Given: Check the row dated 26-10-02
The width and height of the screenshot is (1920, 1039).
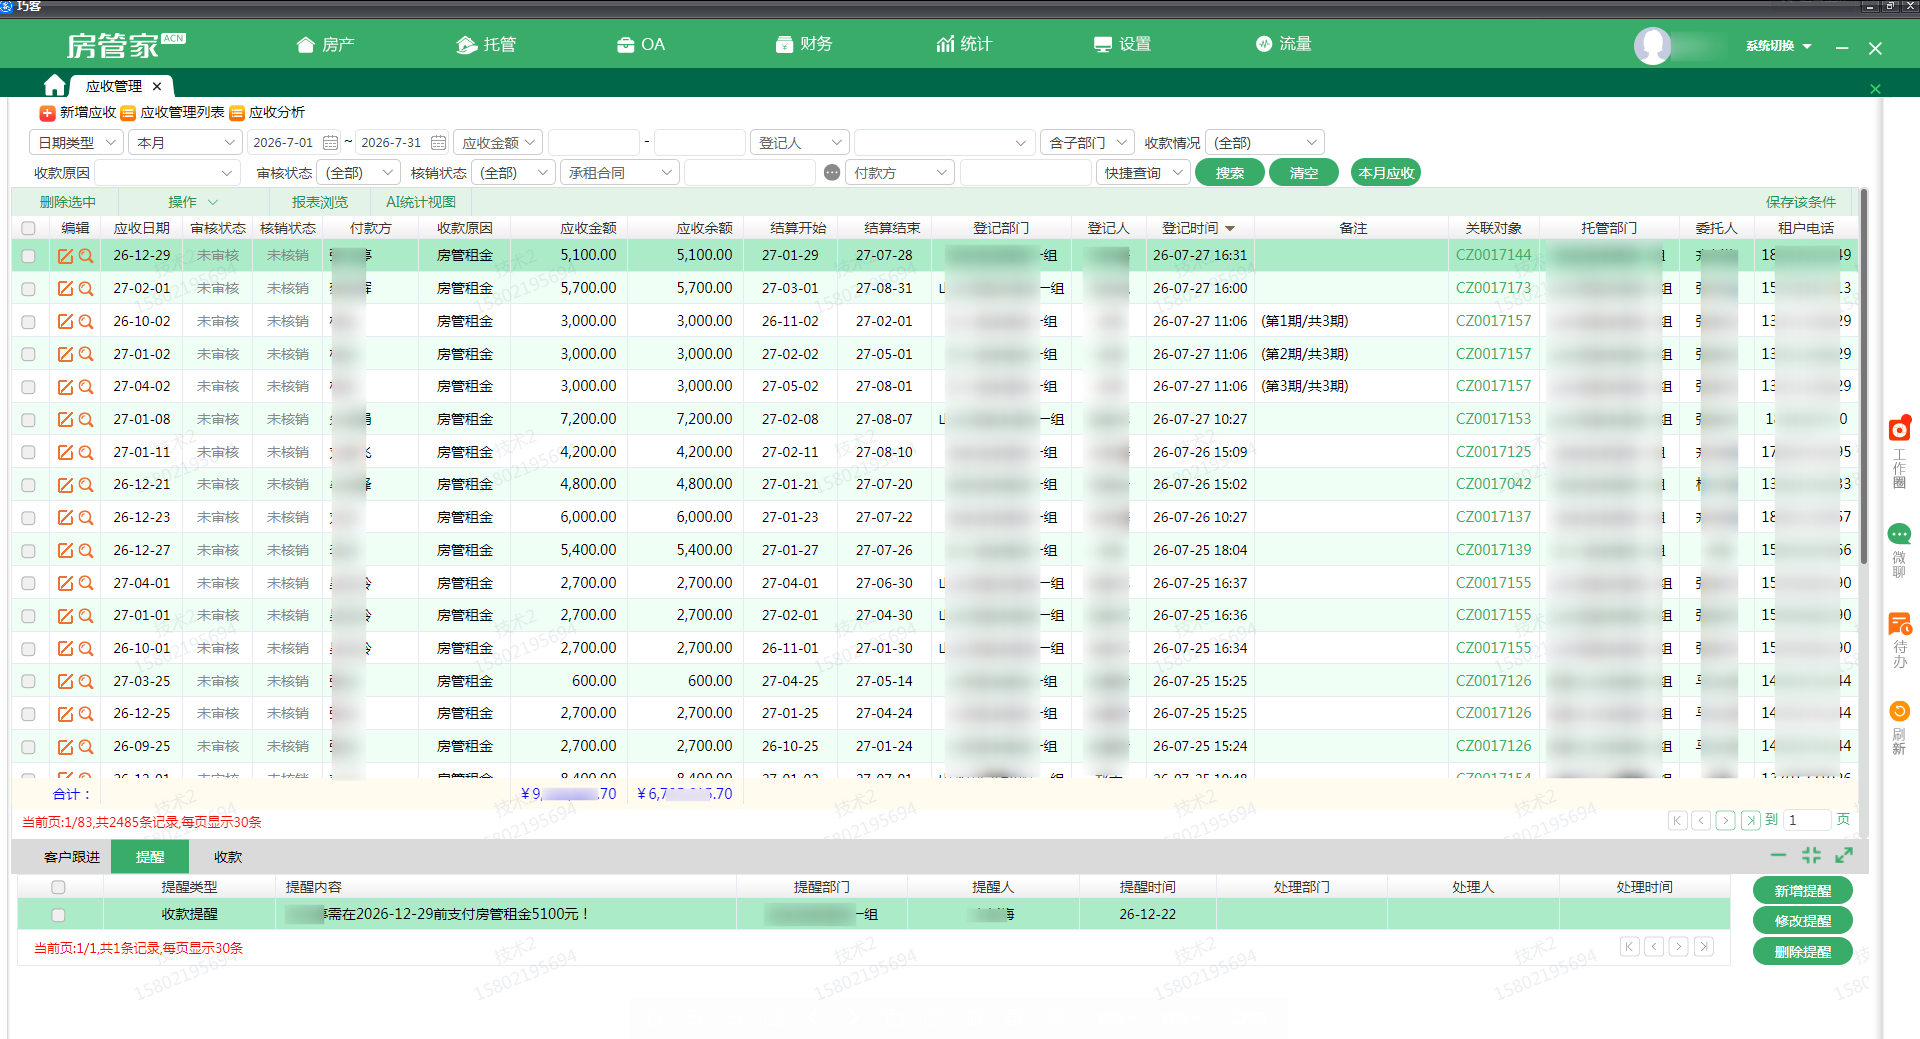Looking at the screenshot, I should [28, 322].
